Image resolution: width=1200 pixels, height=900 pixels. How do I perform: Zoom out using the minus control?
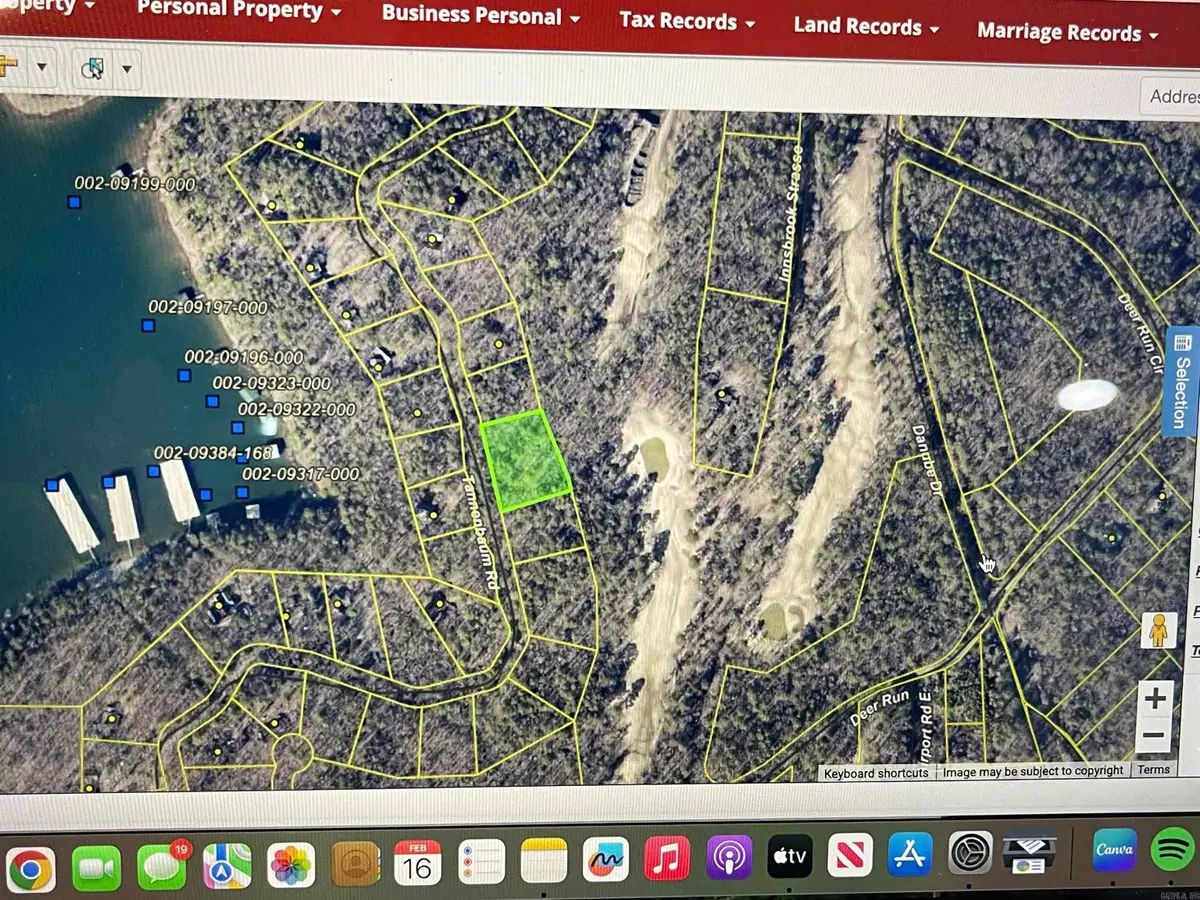(1155, 736)
